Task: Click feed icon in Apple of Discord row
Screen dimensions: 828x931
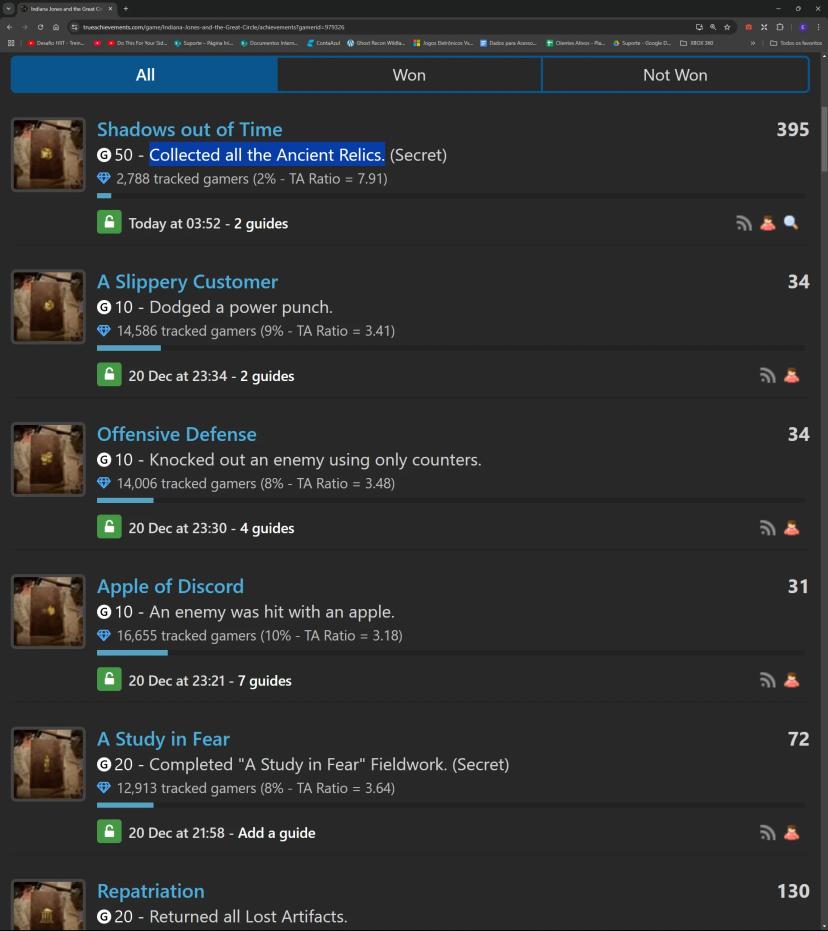Action: coord(767,680)
